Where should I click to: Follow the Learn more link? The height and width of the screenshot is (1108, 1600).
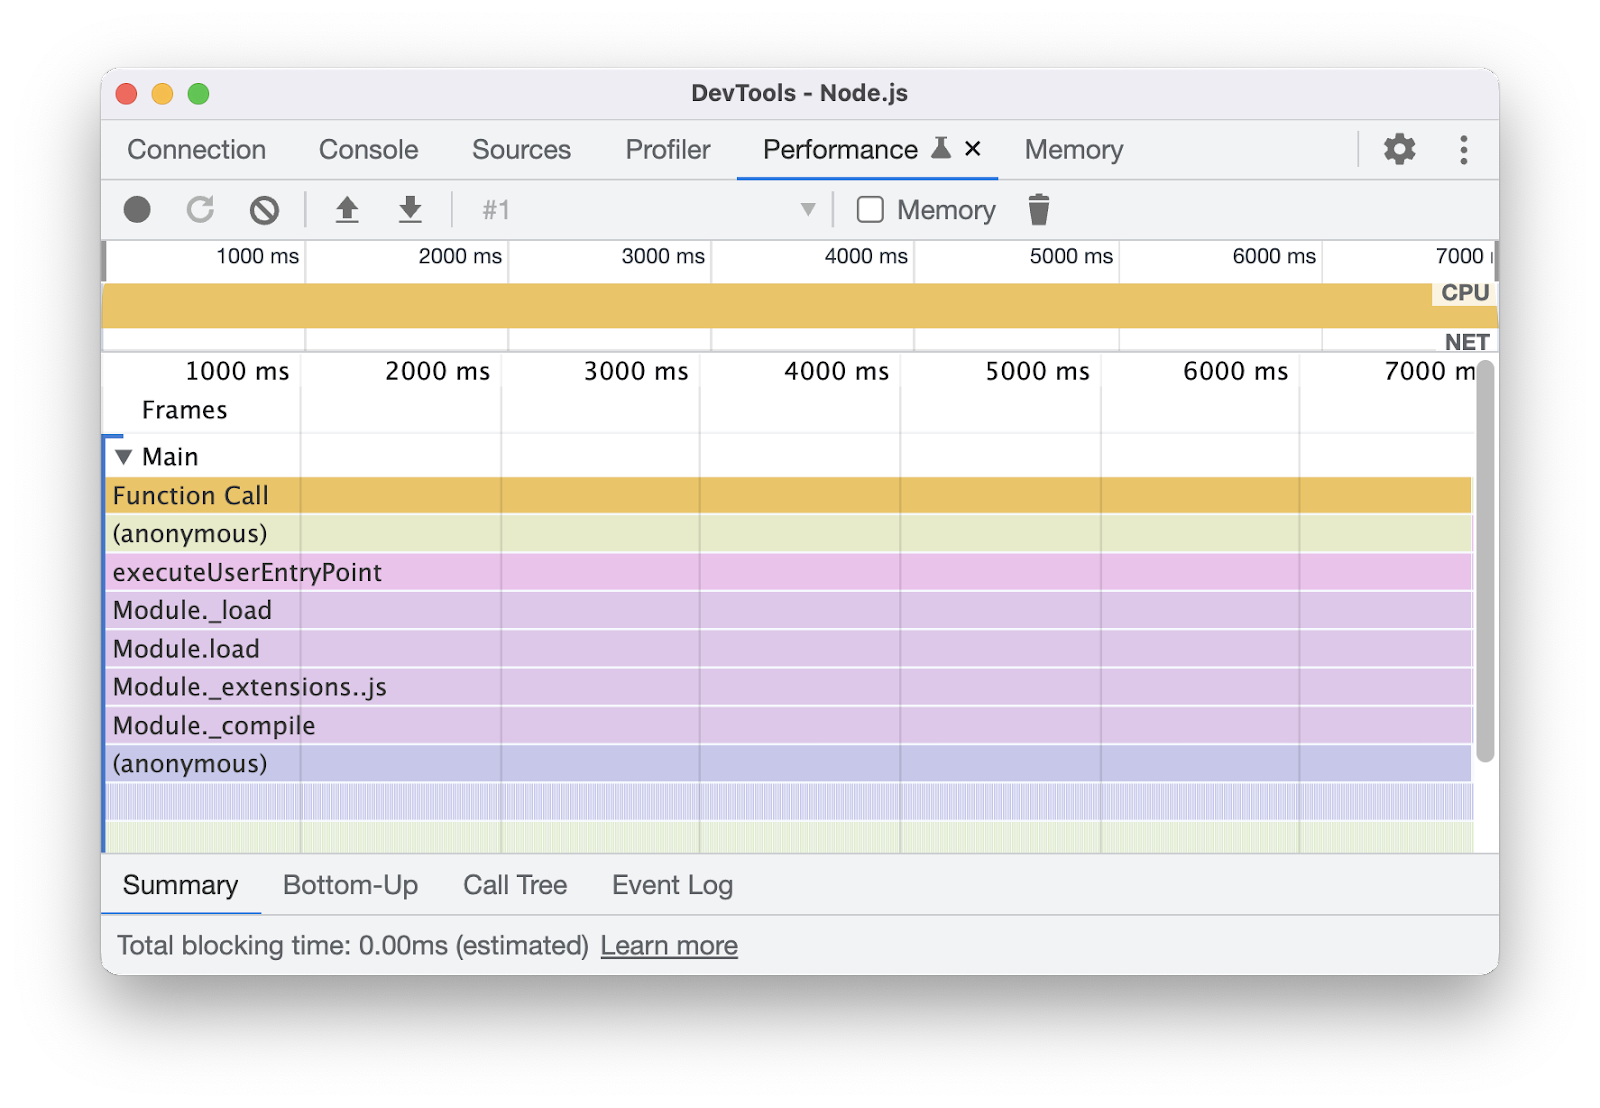point(668,946)
